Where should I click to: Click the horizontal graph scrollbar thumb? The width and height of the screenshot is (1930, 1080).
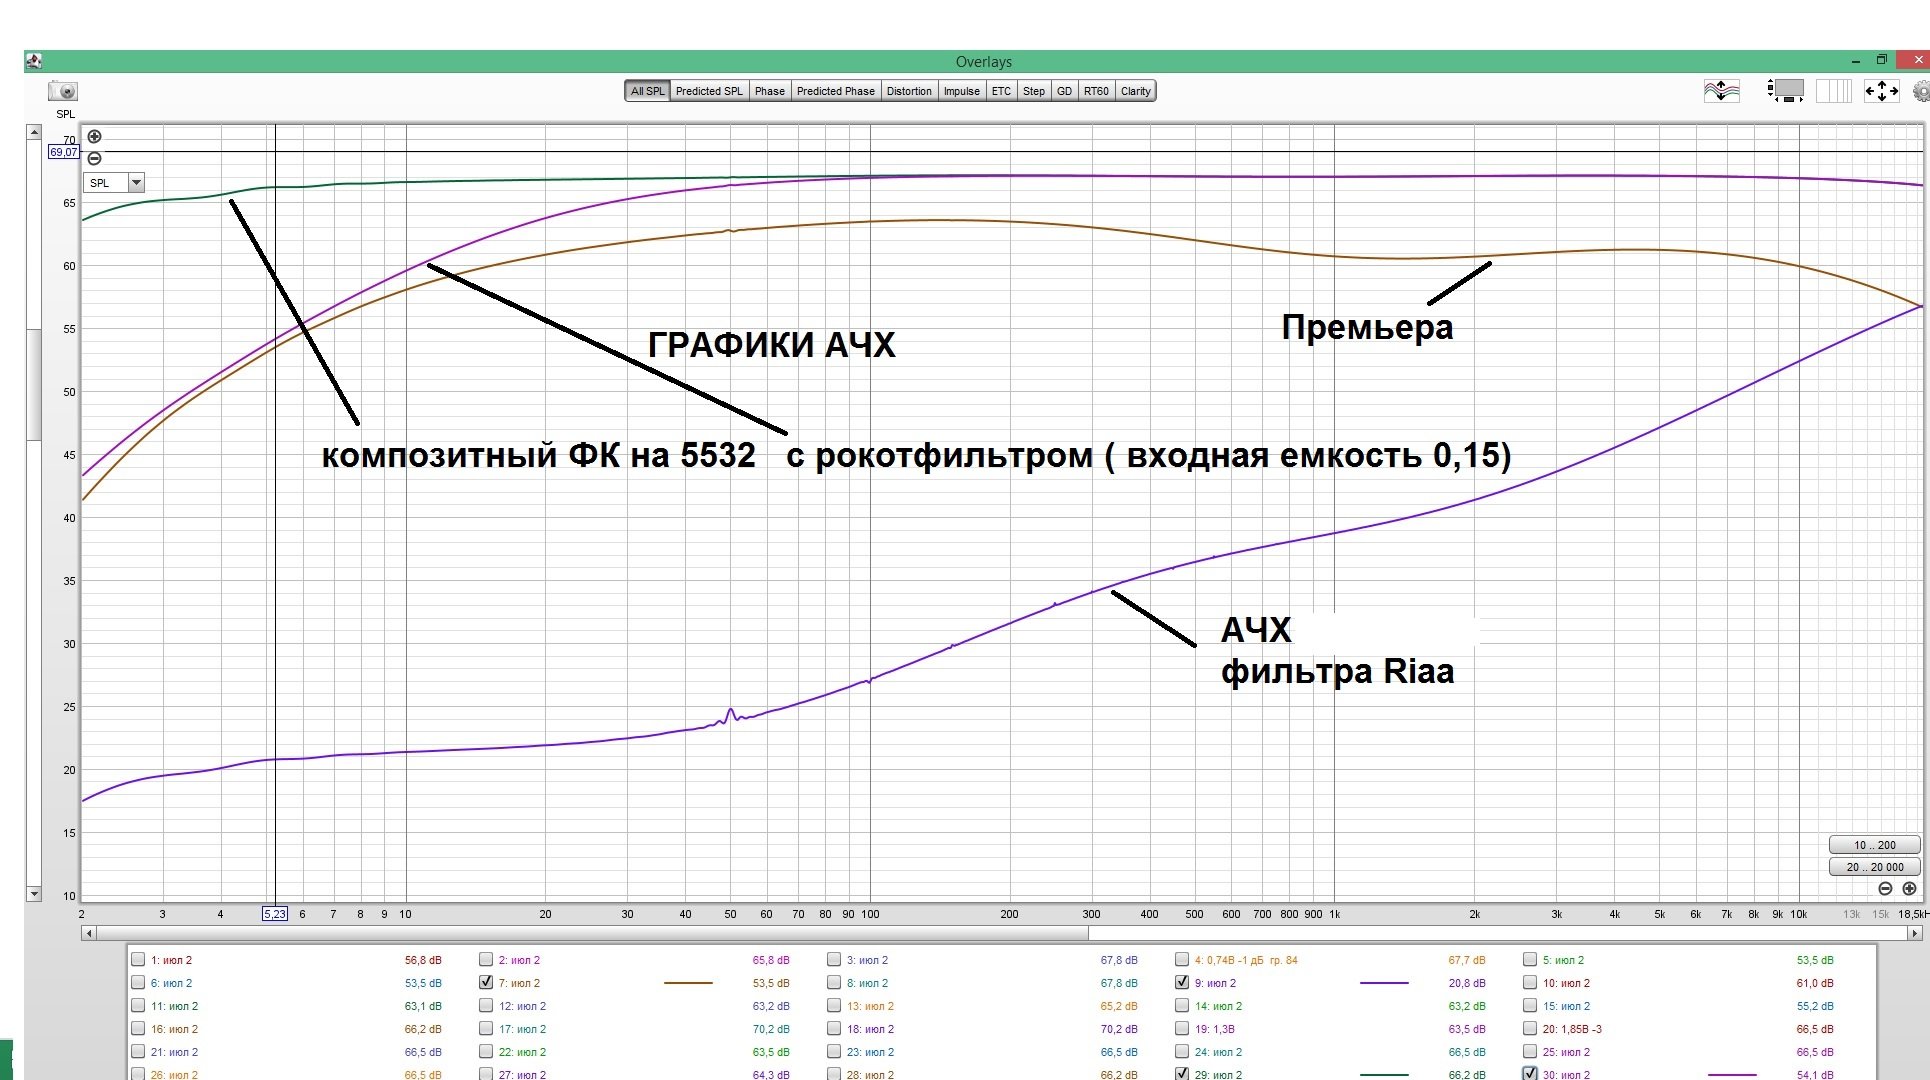click(592, 933)
